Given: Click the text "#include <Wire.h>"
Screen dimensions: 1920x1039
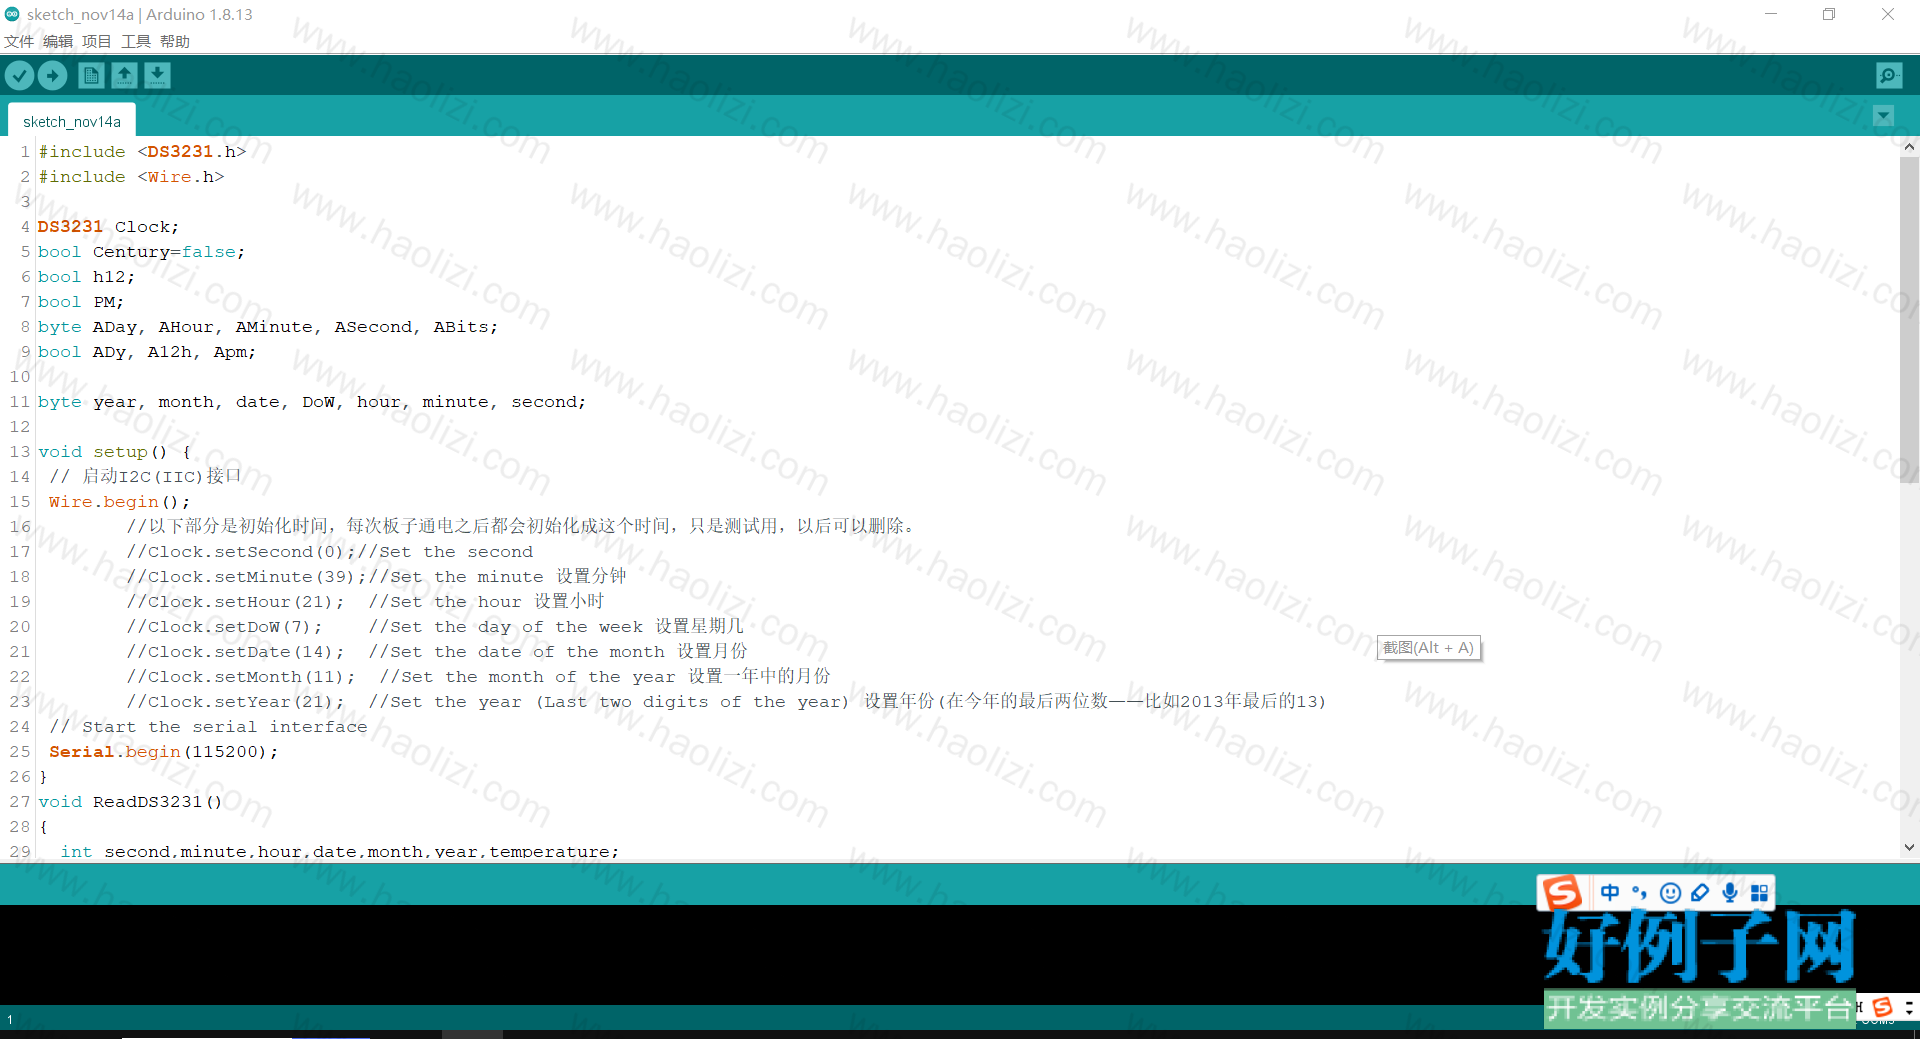Looking at the screenshot, I should [x=131, y=177].
